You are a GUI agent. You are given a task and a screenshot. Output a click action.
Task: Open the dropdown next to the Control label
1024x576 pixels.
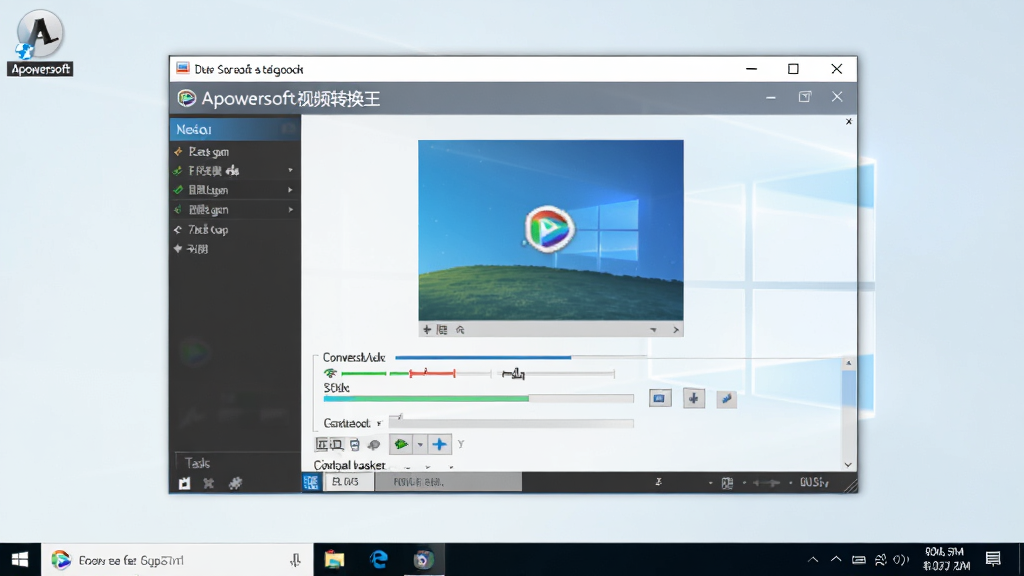click(379, 424)
